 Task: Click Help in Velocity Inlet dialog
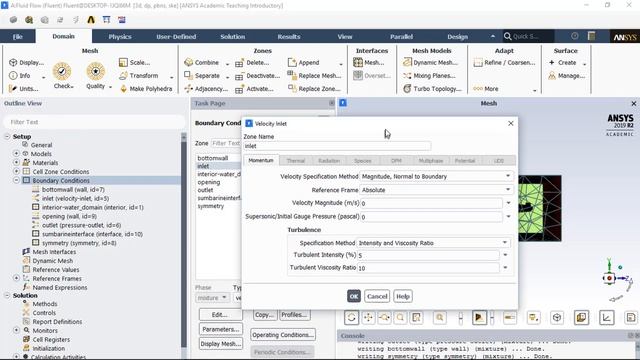click(403, 296)
